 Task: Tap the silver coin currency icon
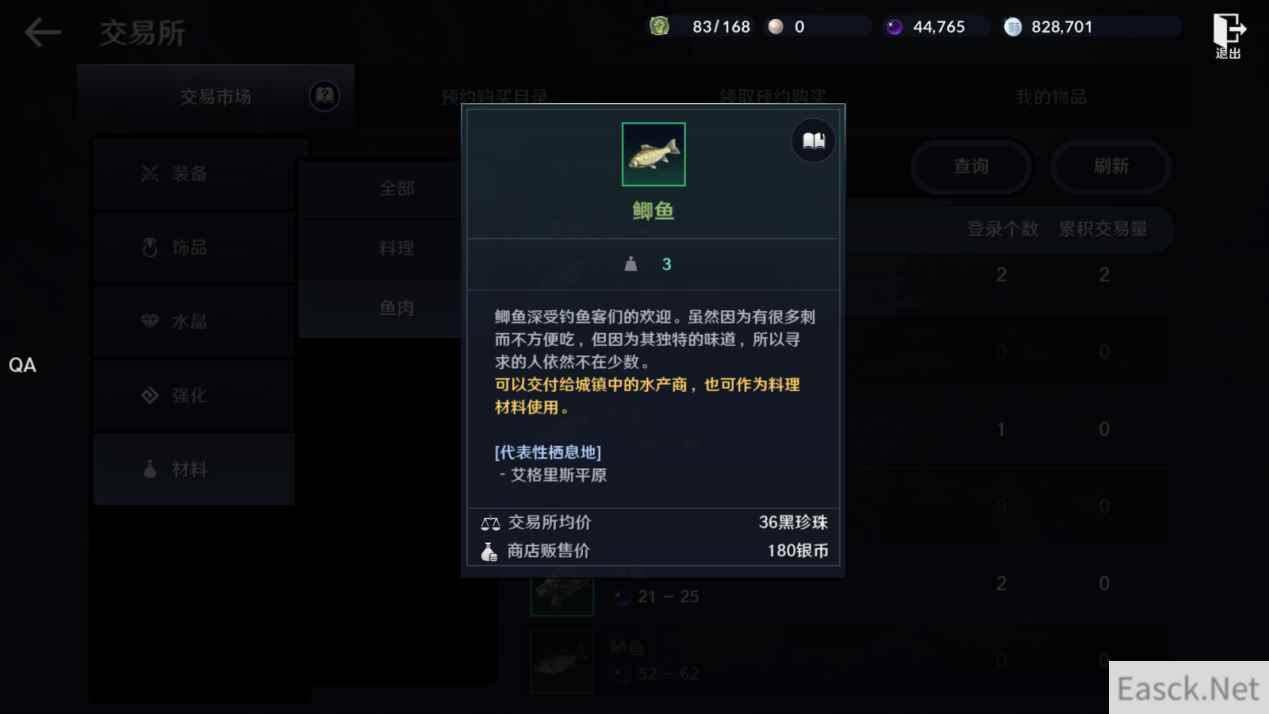1013,27
